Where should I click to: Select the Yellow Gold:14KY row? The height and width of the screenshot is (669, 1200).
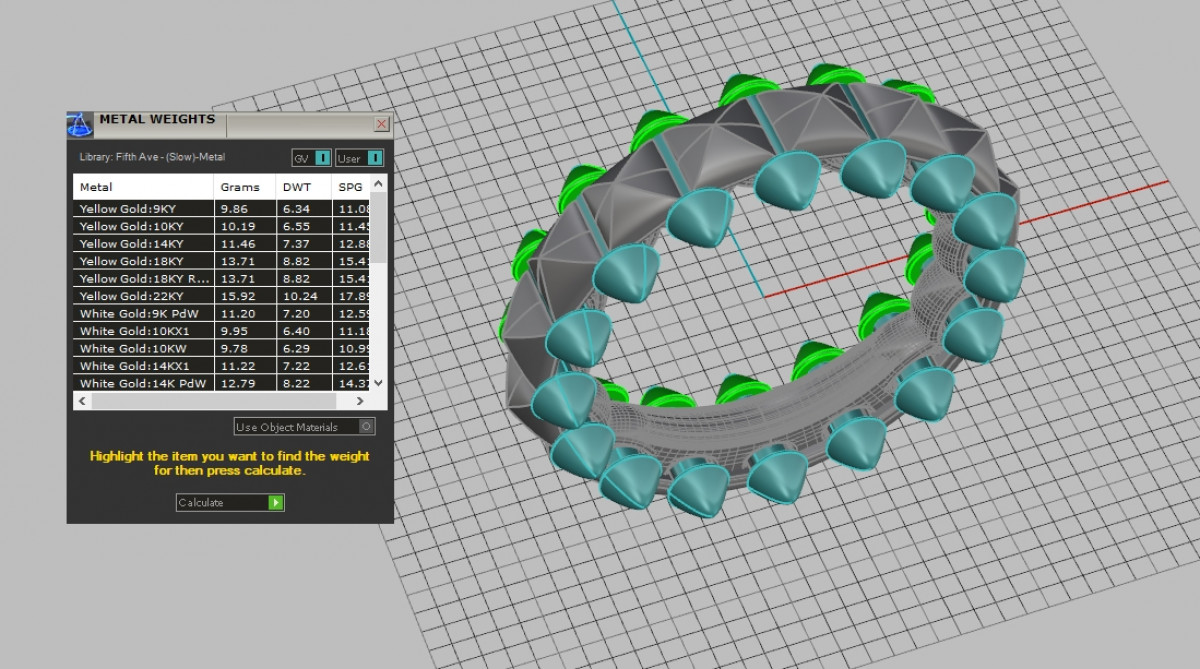pos(145,243)
